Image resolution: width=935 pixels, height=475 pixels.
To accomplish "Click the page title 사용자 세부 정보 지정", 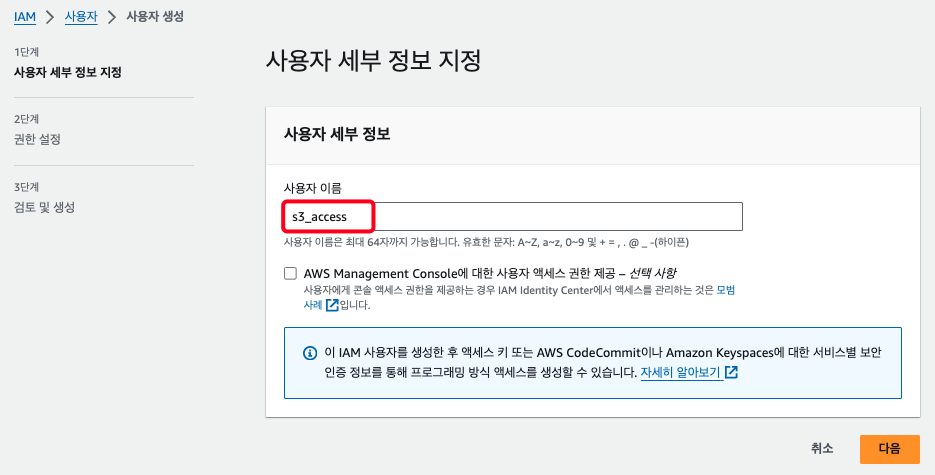I will (x=373, y=60).
